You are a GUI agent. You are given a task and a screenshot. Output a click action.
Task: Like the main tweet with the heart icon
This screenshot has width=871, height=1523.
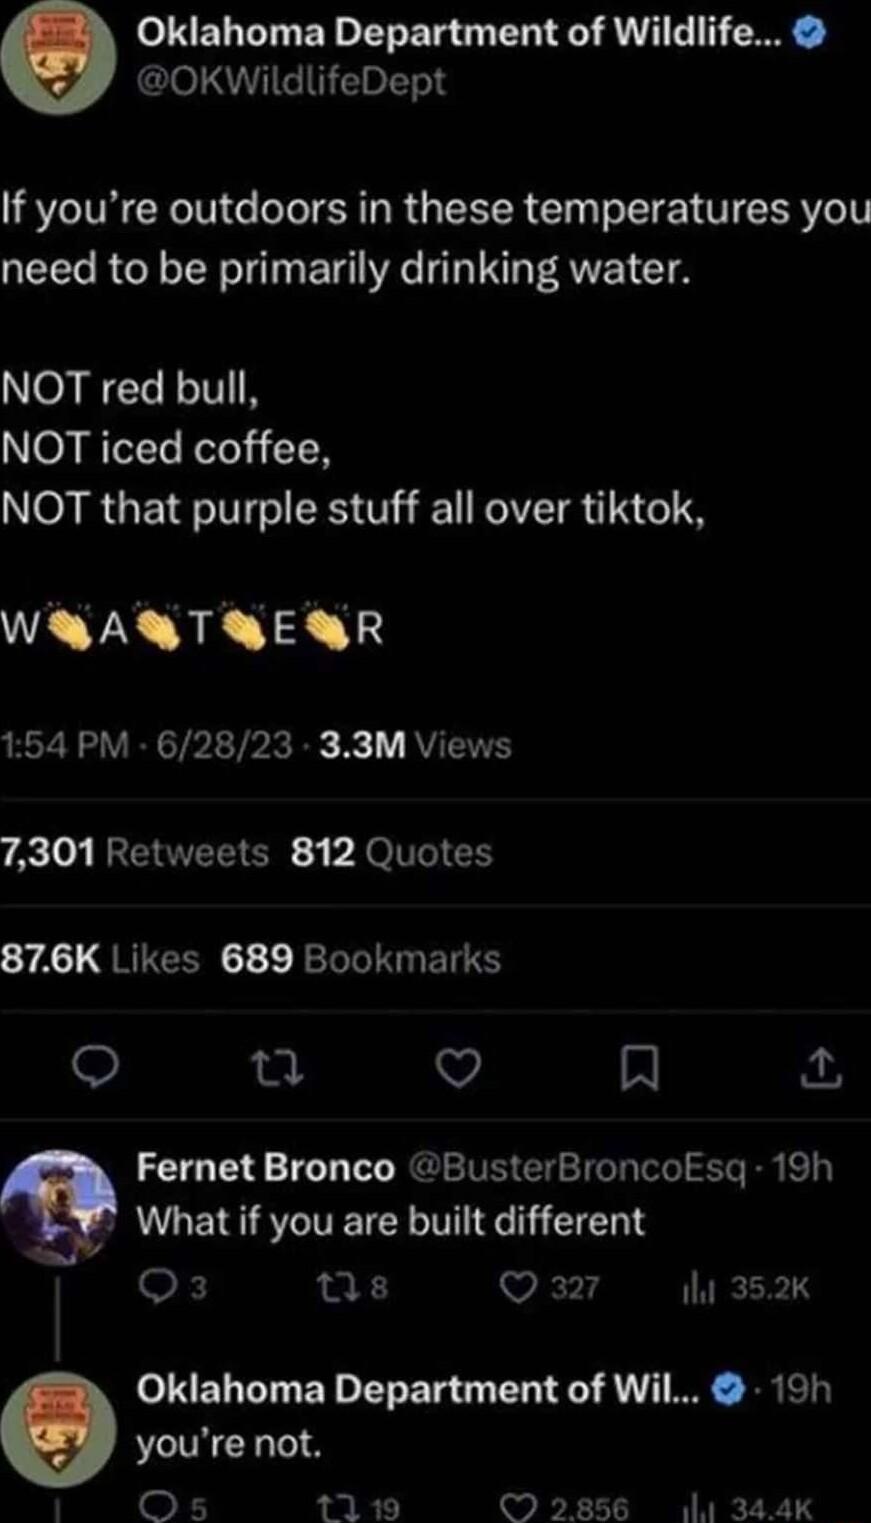pyautogui.click(x=459, y=1069)
